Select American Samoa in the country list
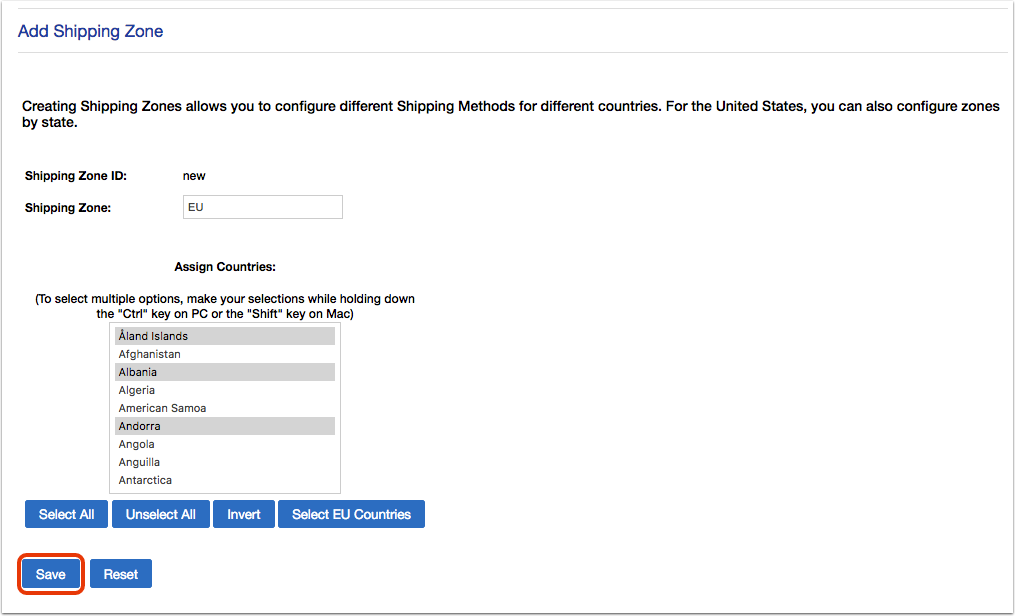1015x616 pixels. coord(225,408)
